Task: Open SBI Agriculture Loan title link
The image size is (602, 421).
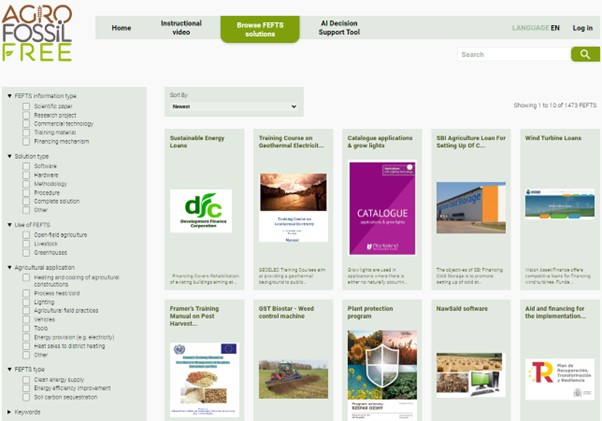Action: point(471,142)
